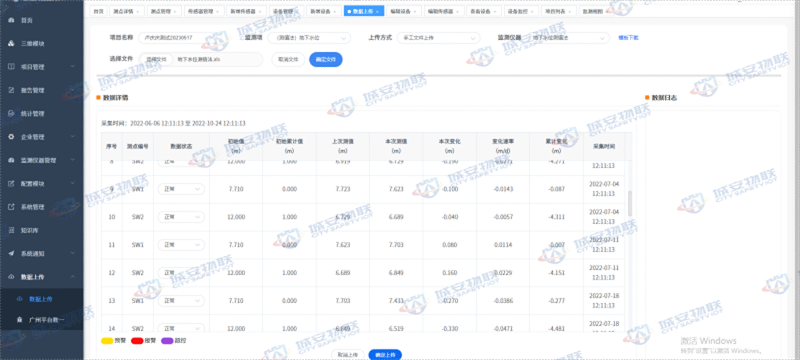Click the purple 超控 legend swatch

[x=167, y=340]
